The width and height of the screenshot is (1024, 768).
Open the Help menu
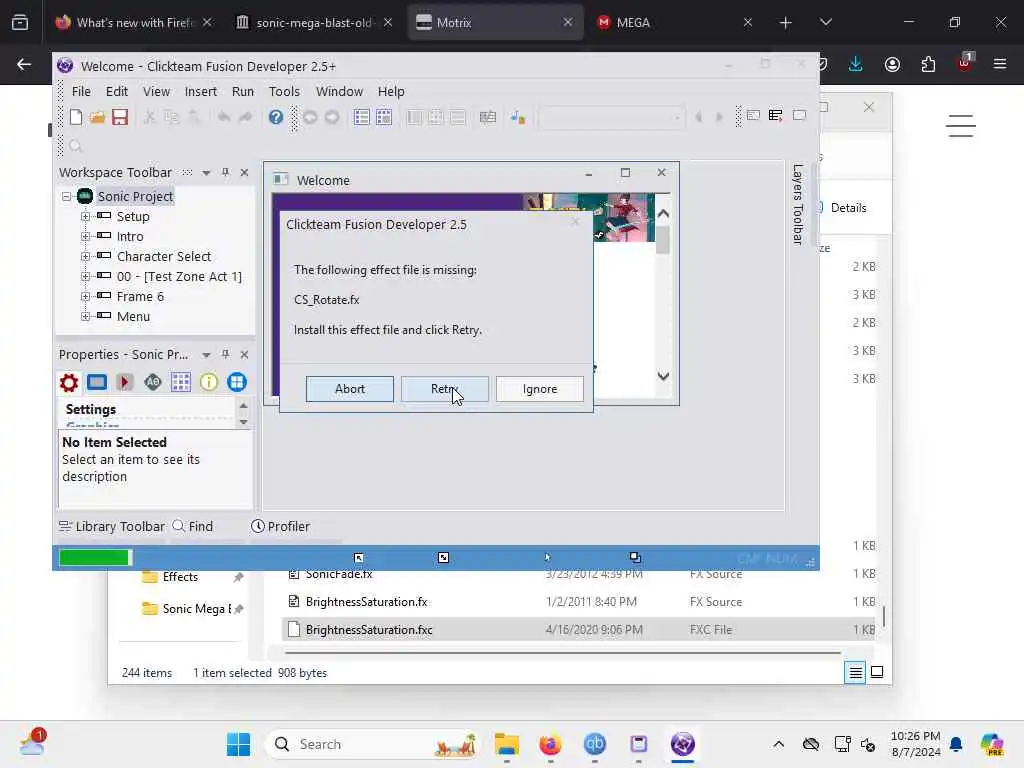(391, 91)
